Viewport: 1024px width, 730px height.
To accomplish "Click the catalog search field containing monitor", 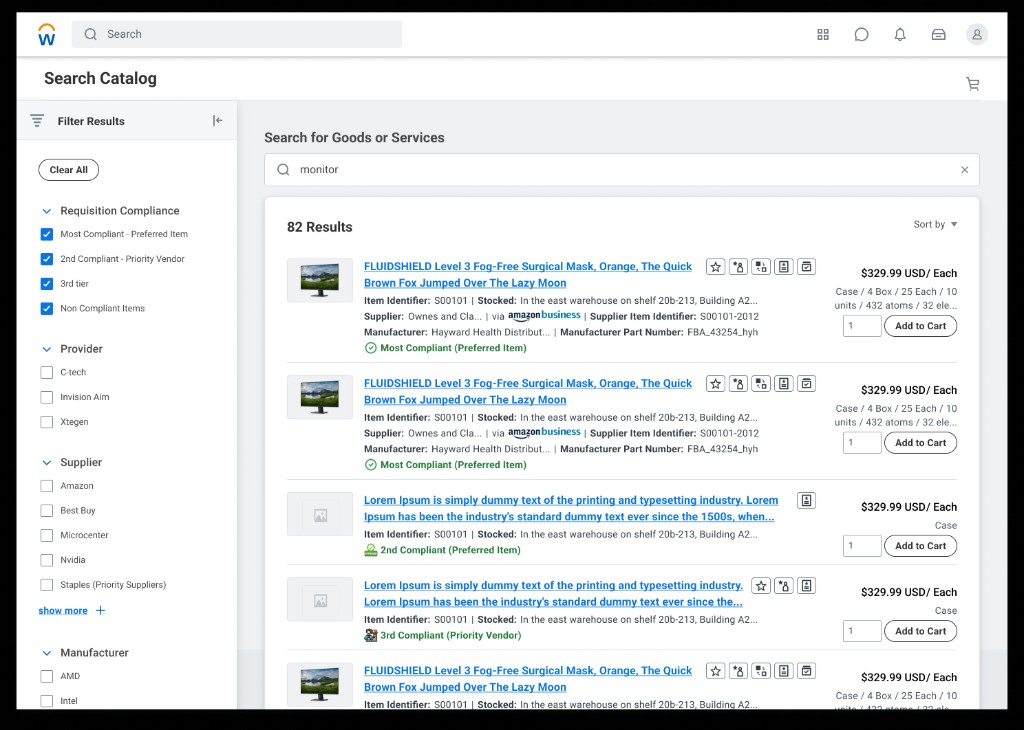I will coord(622,170).
